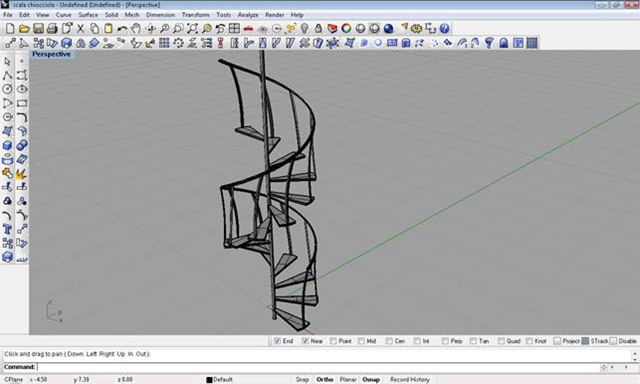Open the Surface menu

(88, 15)
